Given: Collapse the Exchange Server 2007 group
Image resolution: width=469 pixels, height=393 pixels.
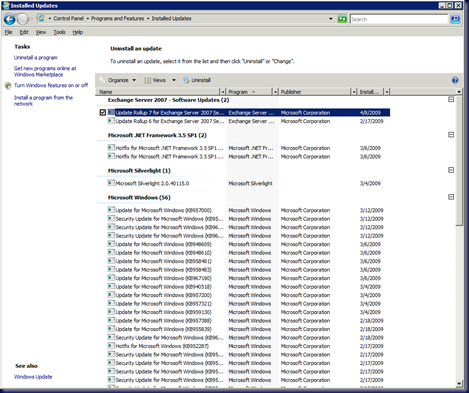Looking at the screenshot, I should tap(451, 99).
